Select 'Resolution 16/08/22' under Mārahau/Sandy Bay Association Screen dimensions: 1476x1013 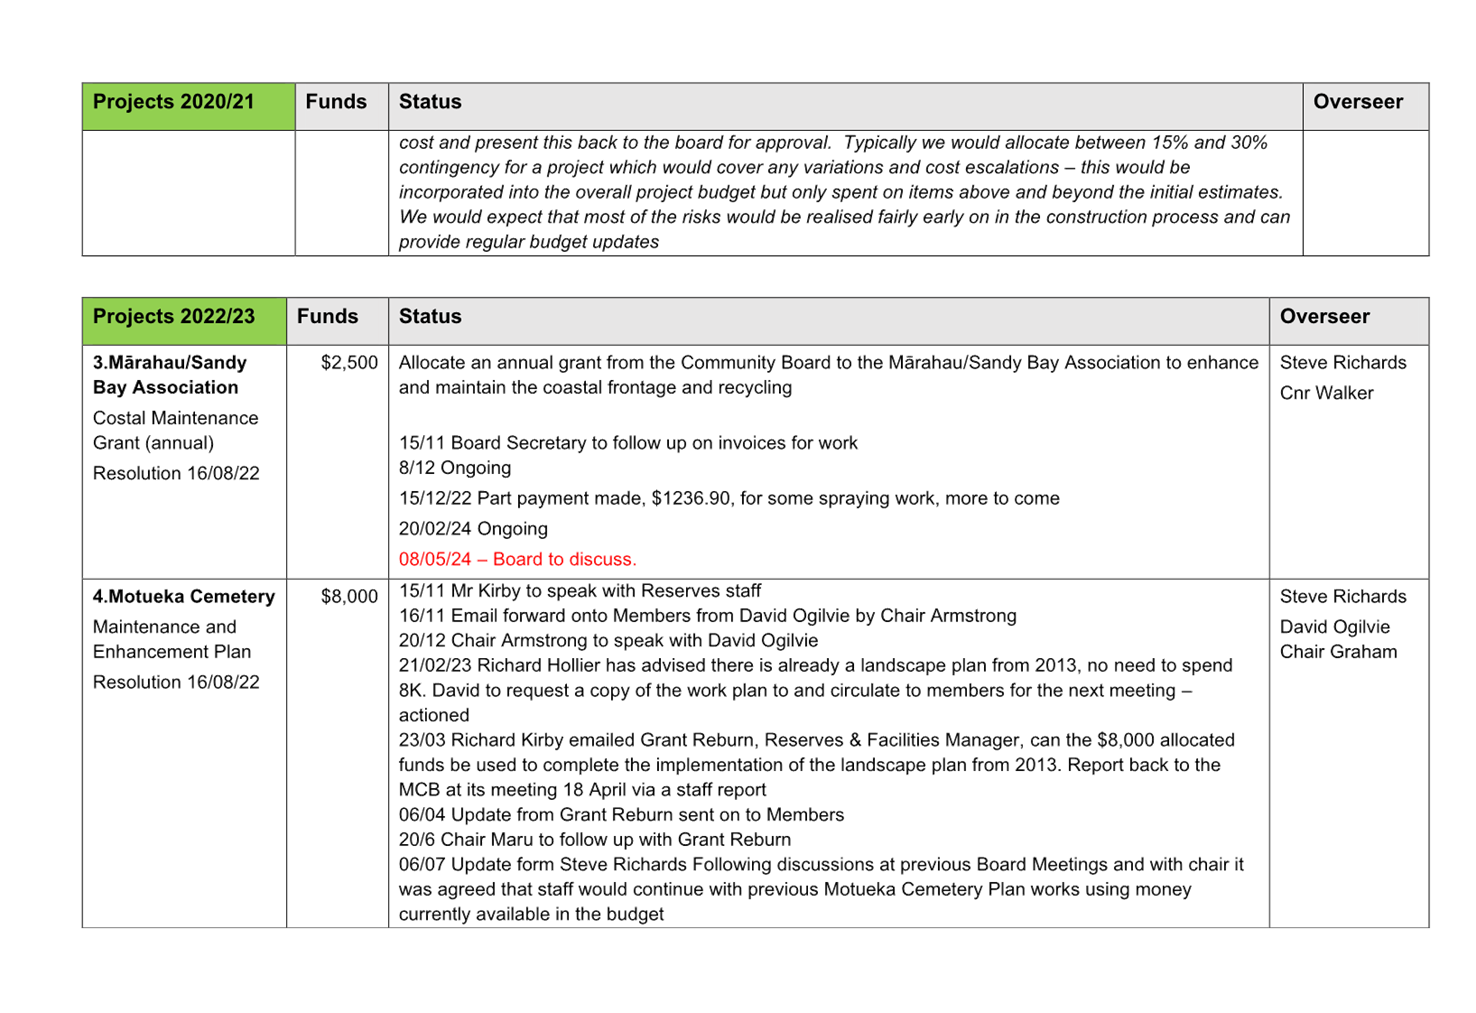pos(176,473)
